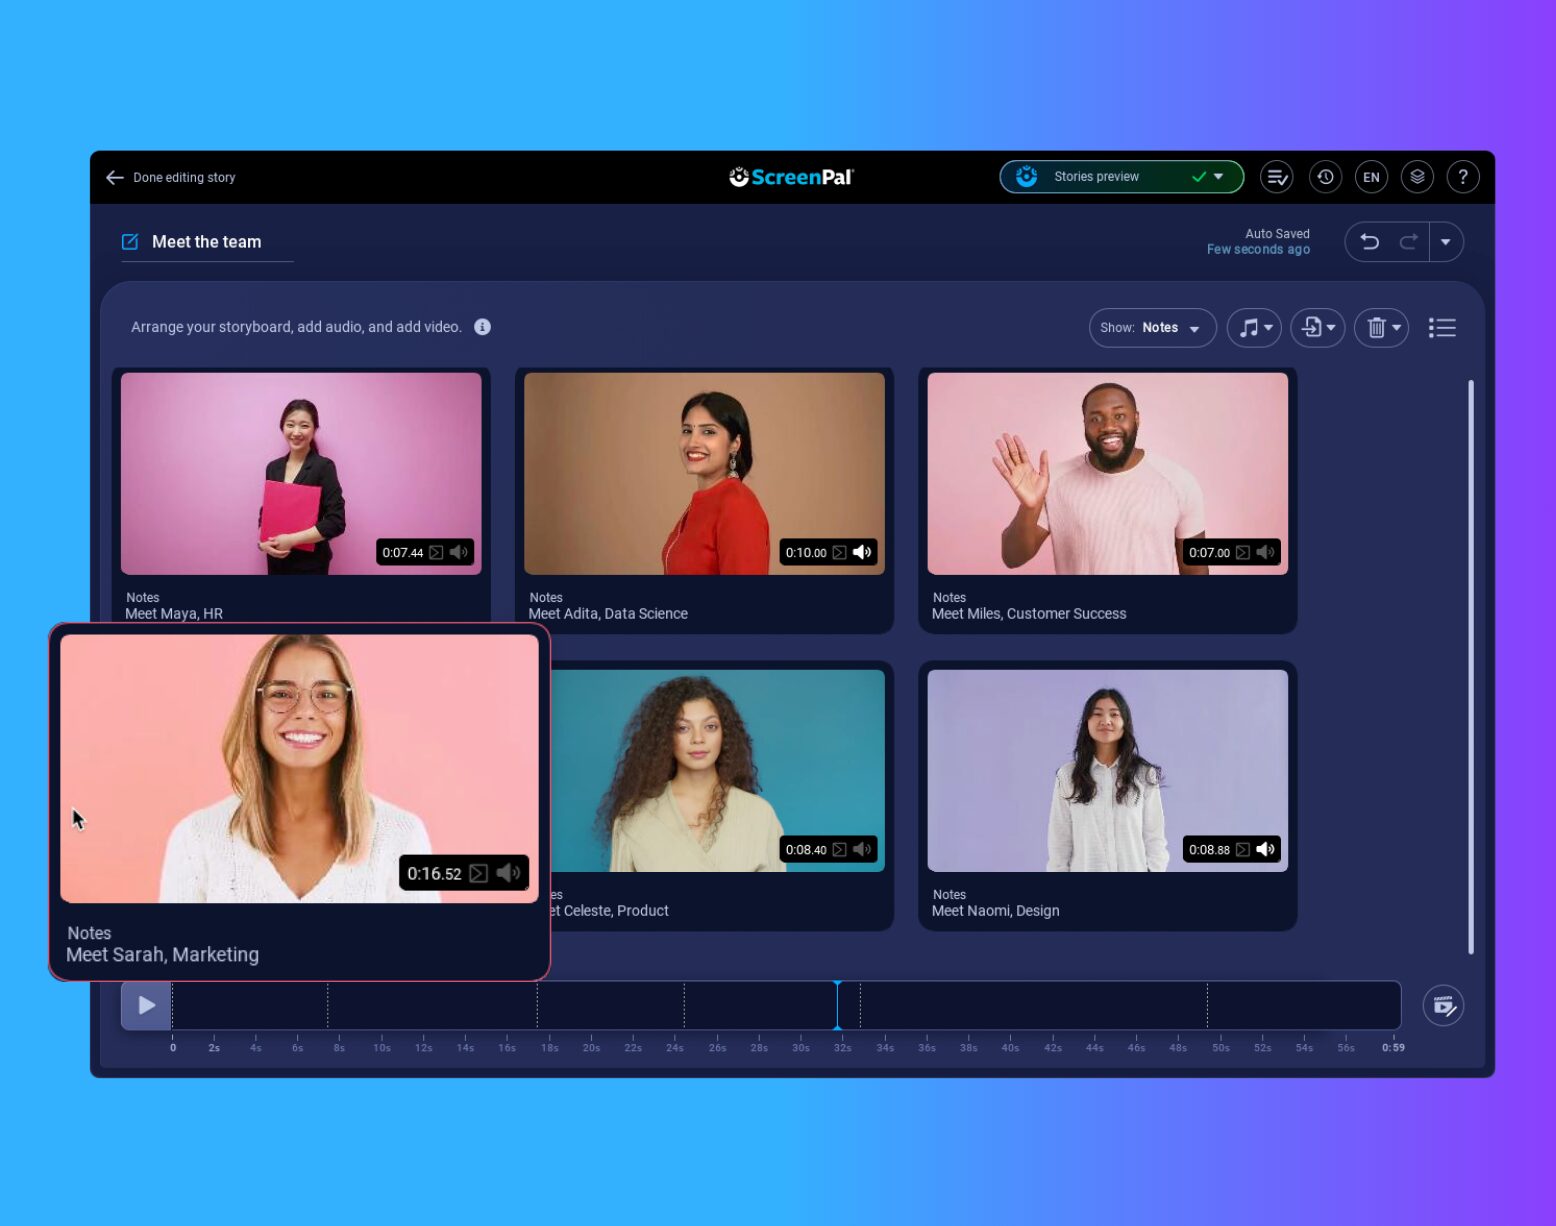Click the EN language icon
The height and width of the screenshot is (1226, 1556).
tap(1371, 177)
